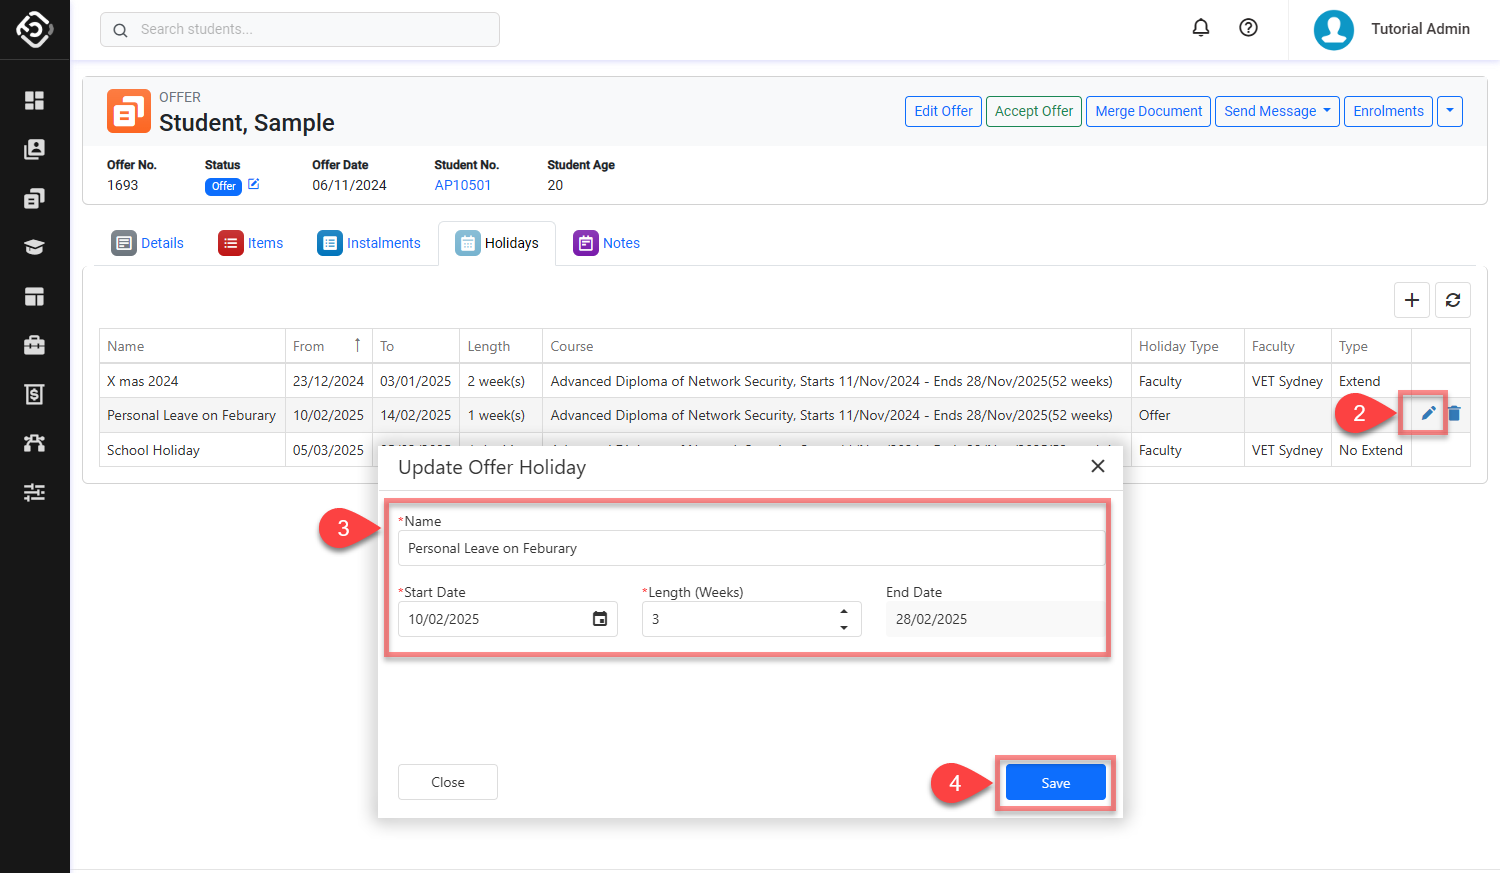Delete Personal Leave holiday with trash icon
This screenshot has height=873, width=1500.
click(x=1454, y=413)
